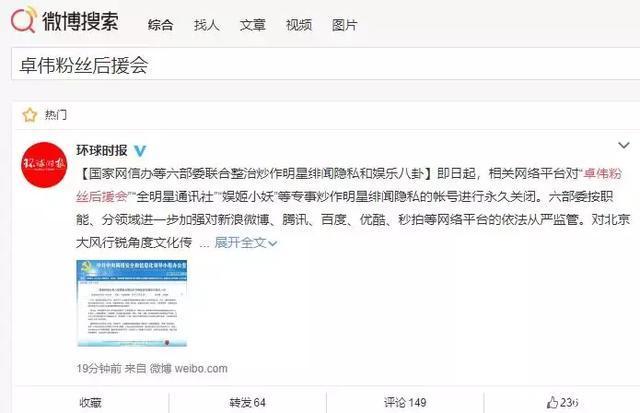This screenshot has height=413, width=640.
Task: Click the Weibo search magnifier logo
Action: pos(24,20)
